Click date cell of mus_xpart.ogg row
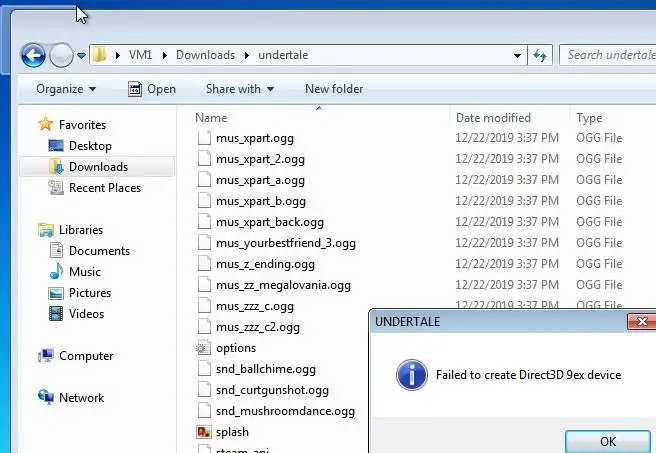Image resolution: width=656 pixels, height=453 pixels. pos(507,138)
